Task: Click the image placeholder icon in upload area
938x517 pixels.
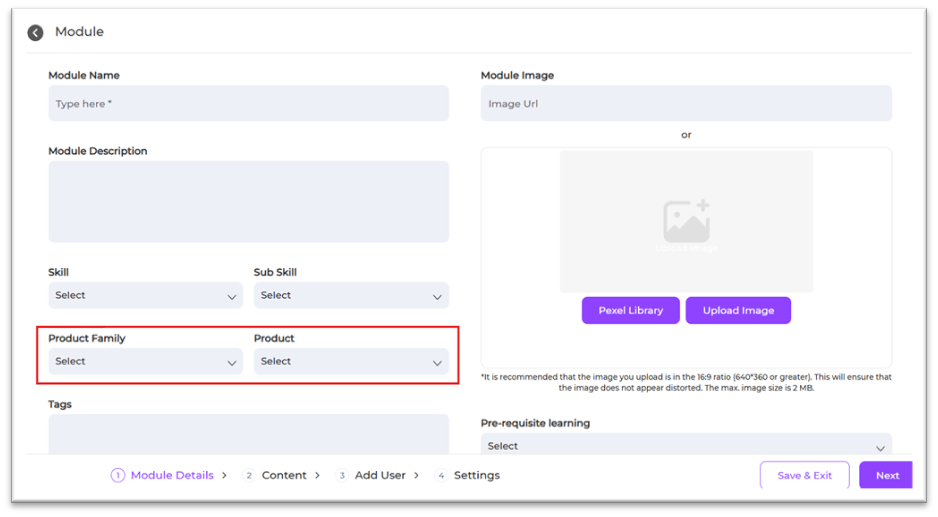Action: pos(686,221)
